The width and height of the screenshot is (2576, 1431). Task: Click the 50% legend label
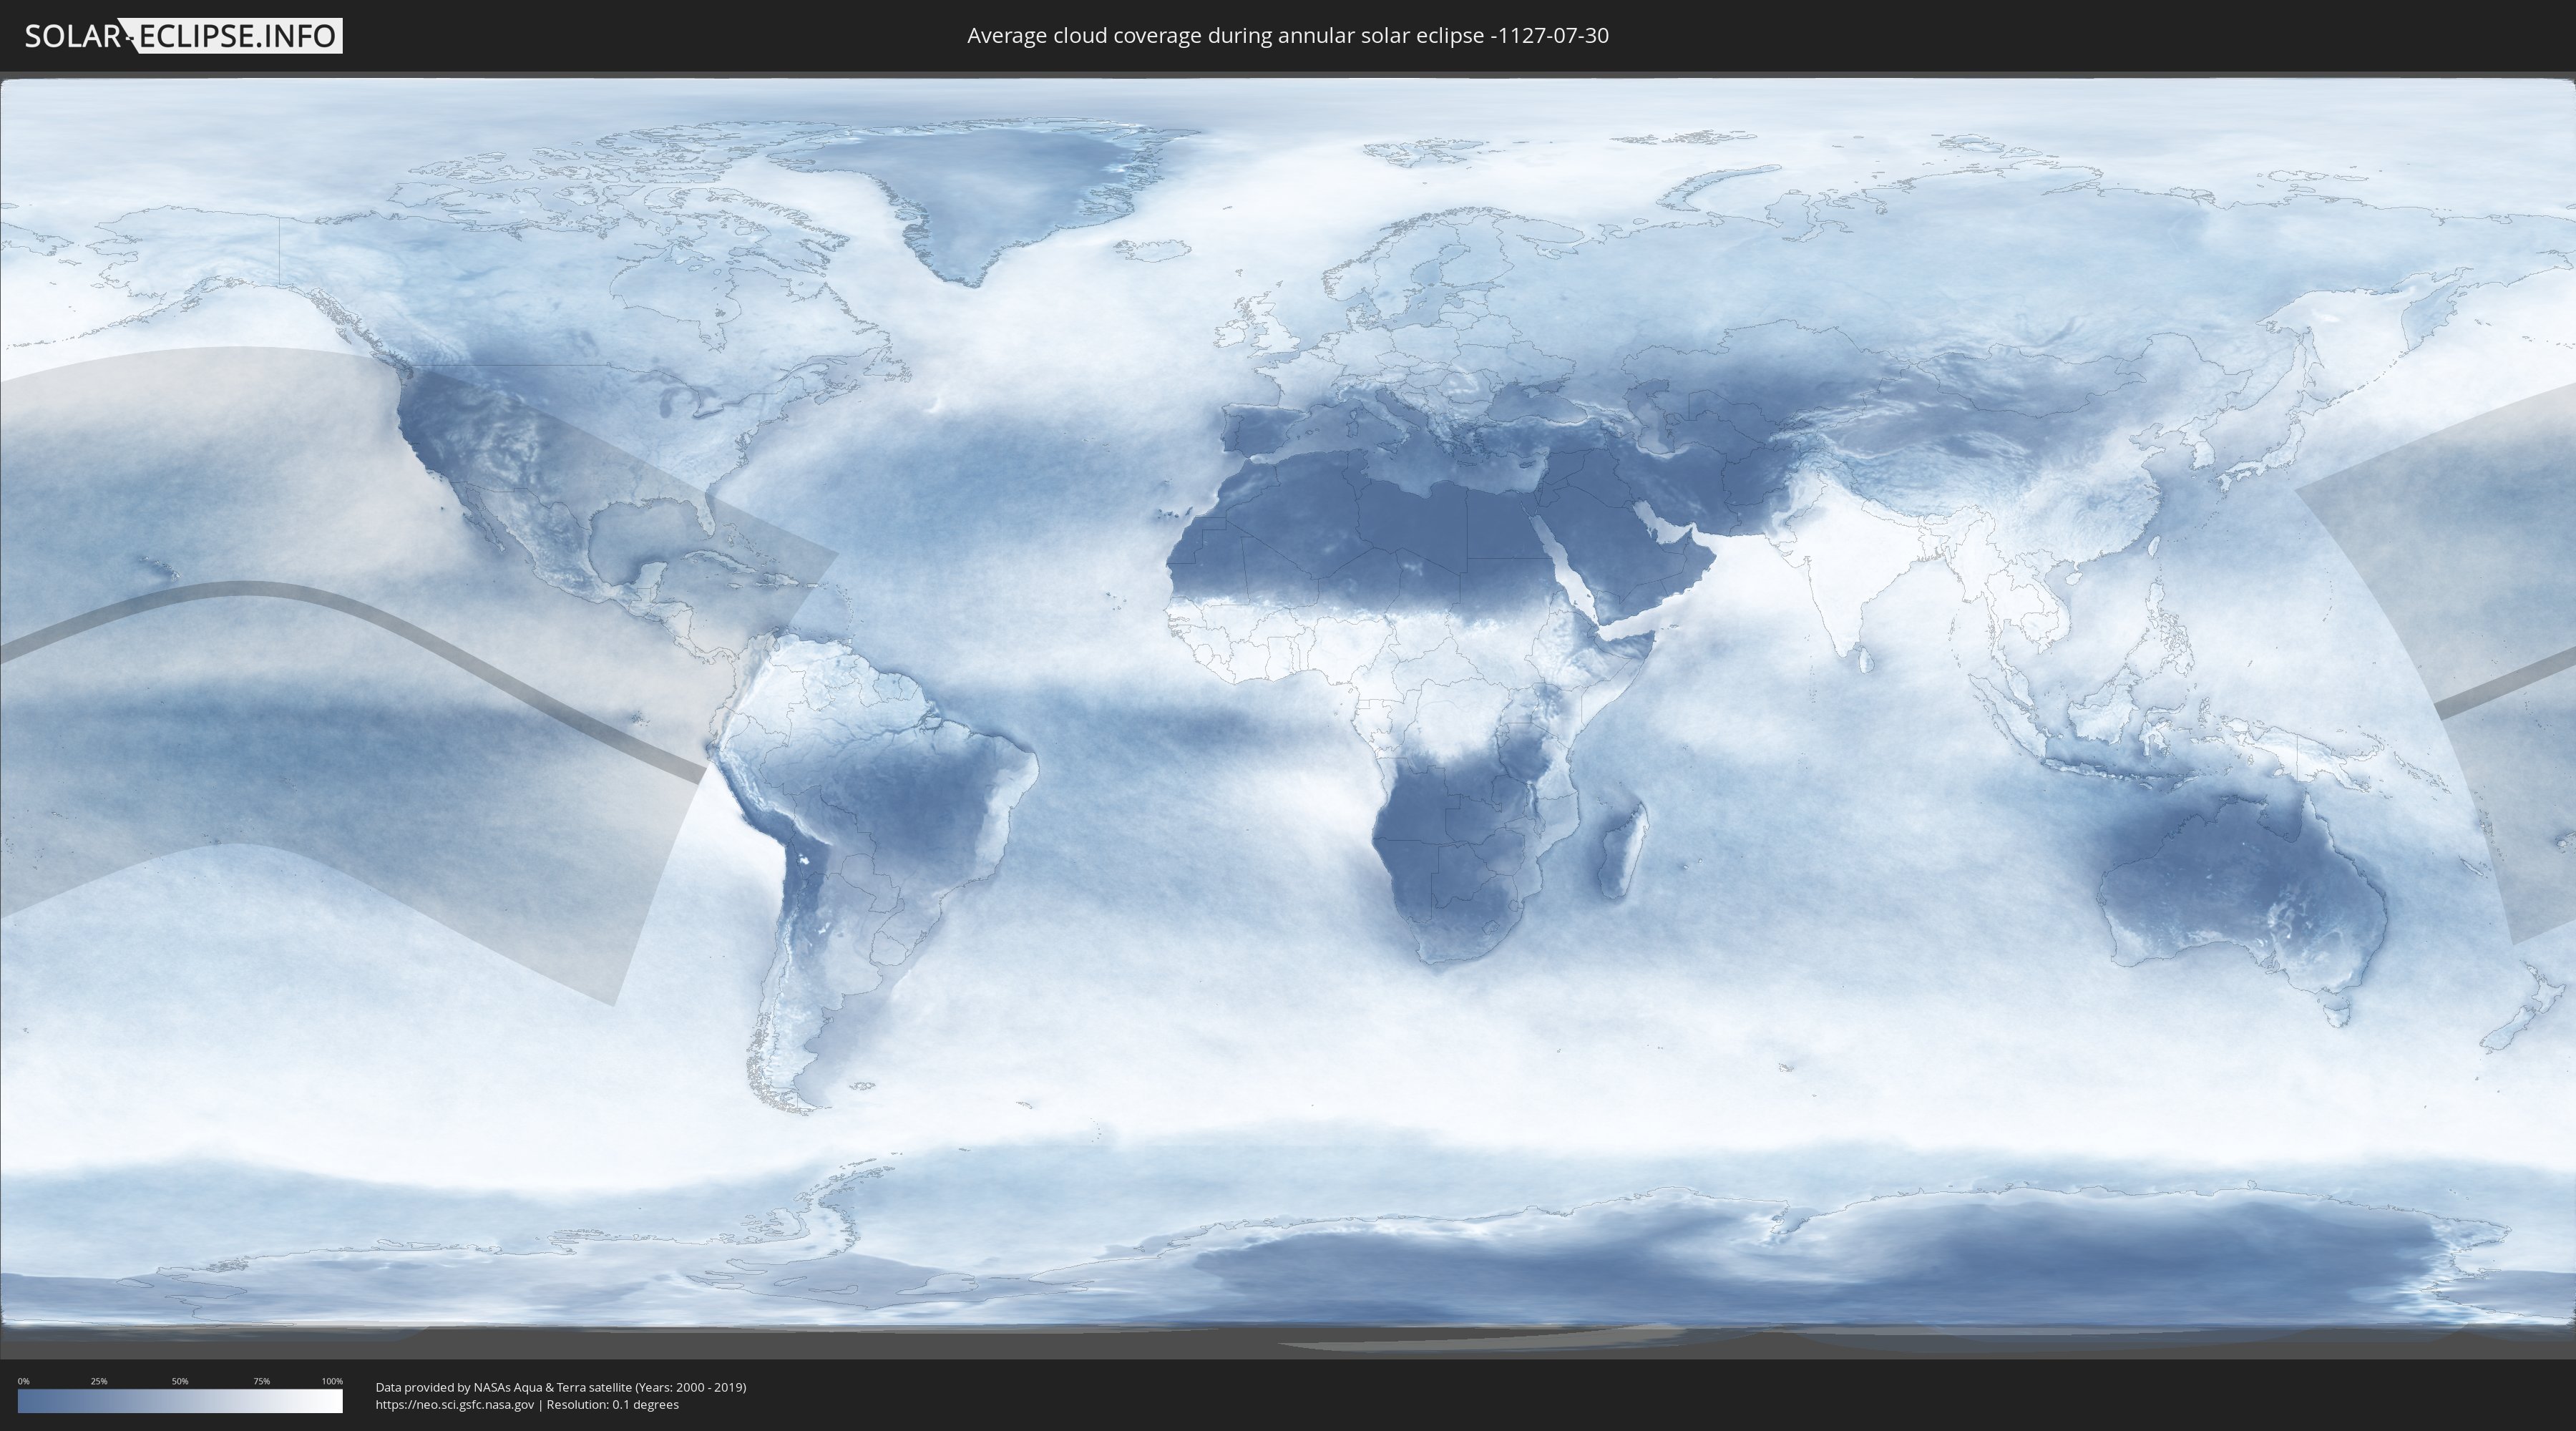180,1381
